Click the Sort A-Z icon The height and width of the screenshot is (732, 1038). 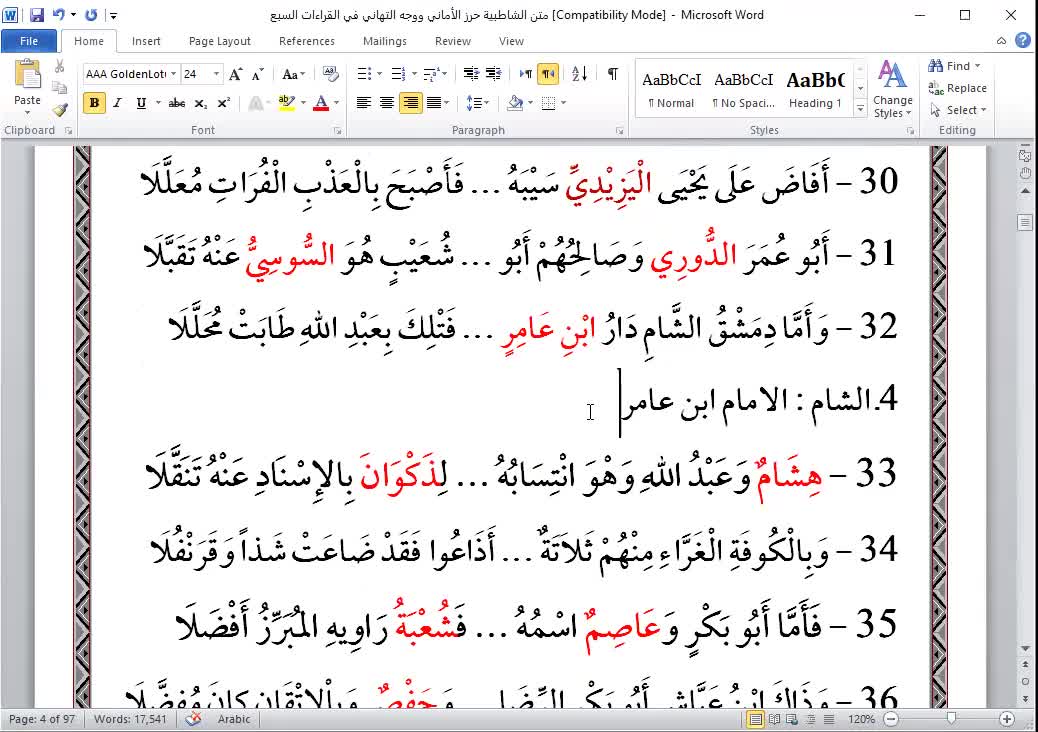click(x=579, y=74)
